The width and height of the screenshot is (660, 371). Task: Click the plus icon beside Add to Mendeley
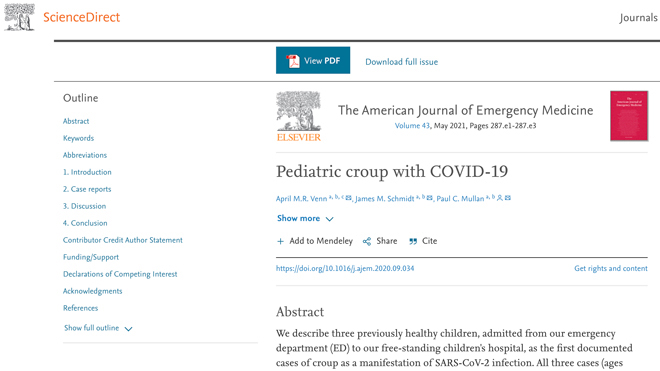click(280, 241)
